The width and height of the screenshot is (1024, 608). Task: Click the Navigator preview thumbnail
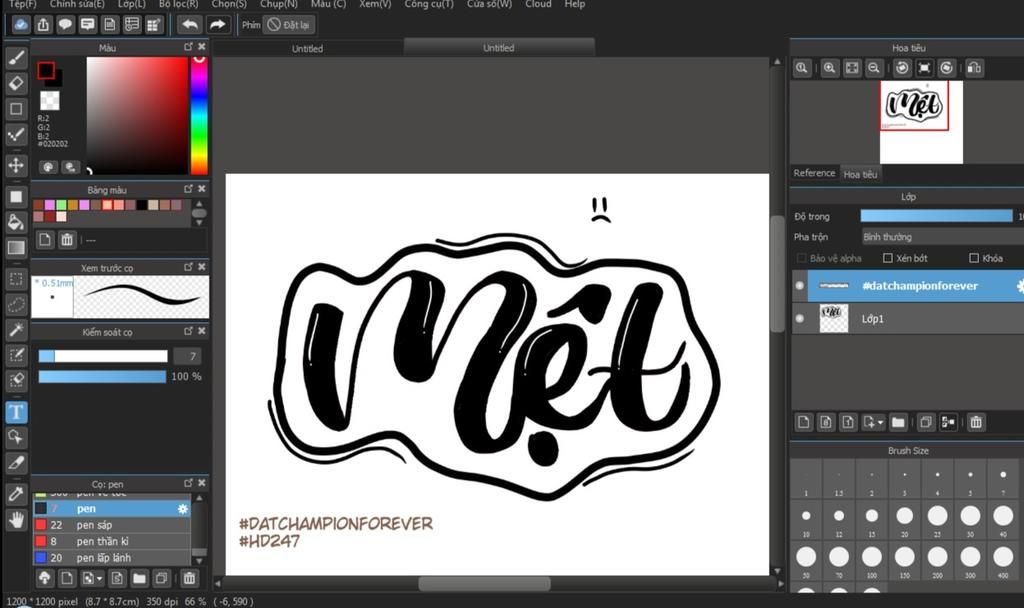[921, 122]
